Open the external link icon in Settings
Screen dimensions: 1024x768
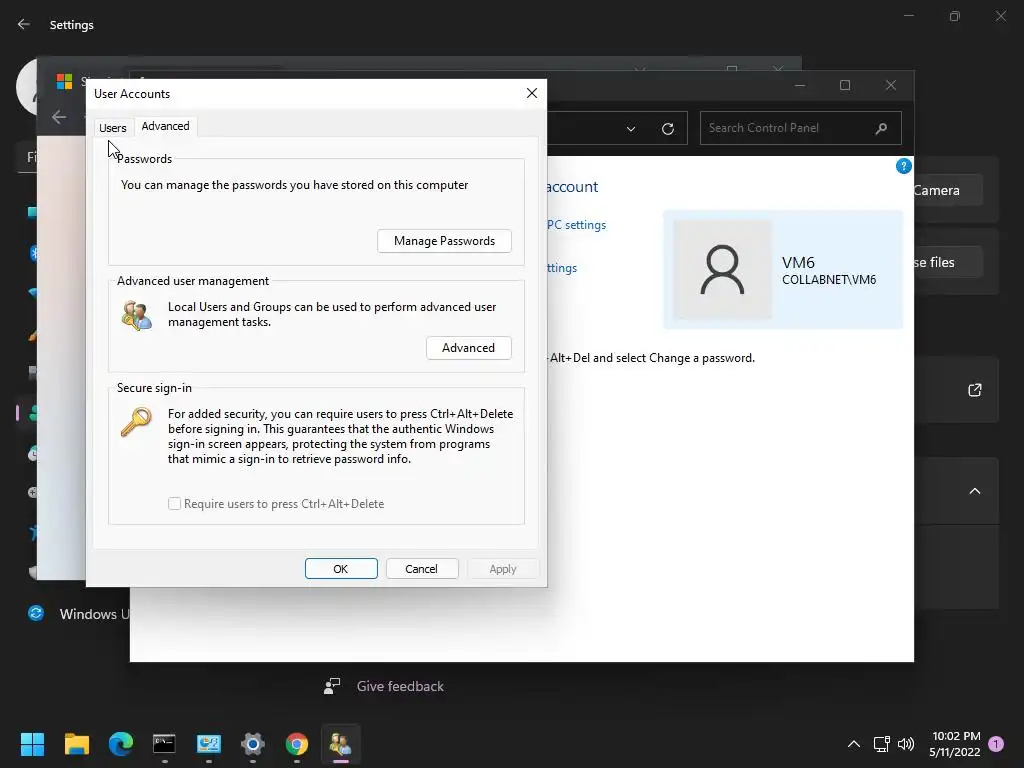click(974, 390)
